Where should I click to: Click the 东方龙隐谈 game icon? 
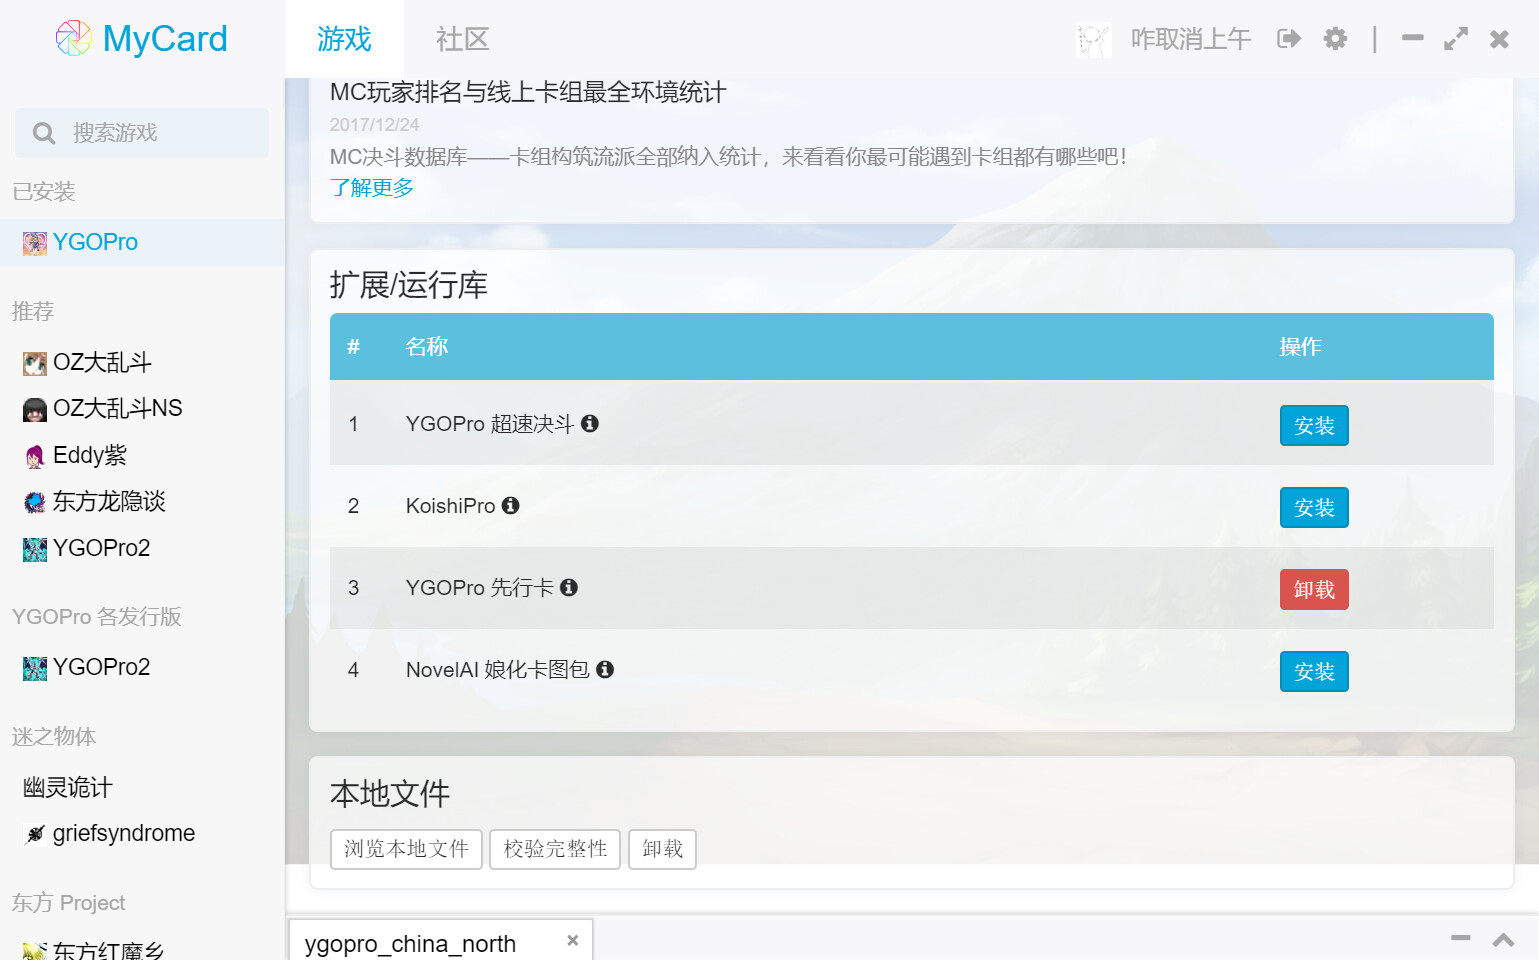[35, 503]
